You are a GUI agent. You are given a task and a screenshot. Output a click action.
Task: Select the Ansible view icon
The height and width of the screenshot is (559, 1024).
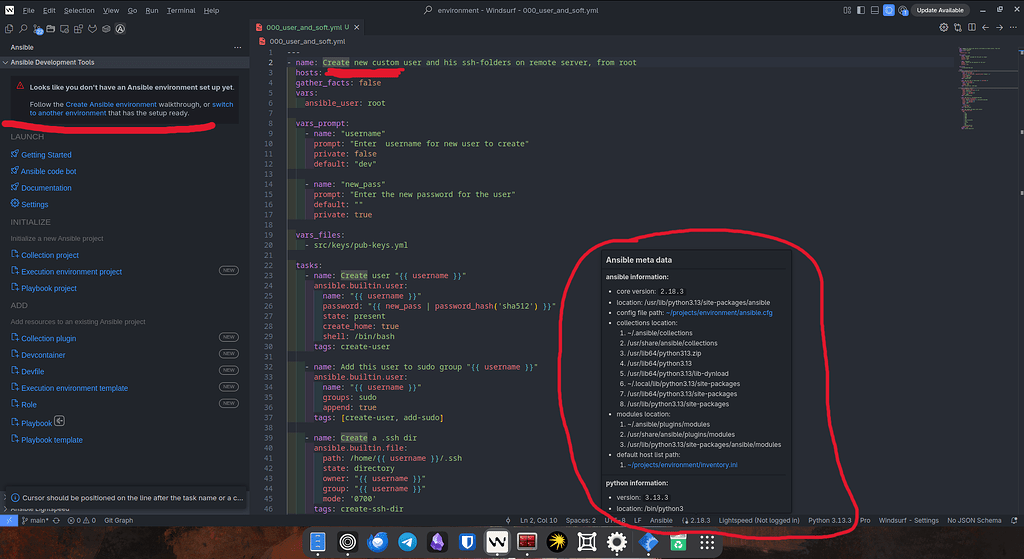pyautogui.click(x=120, y=29)
